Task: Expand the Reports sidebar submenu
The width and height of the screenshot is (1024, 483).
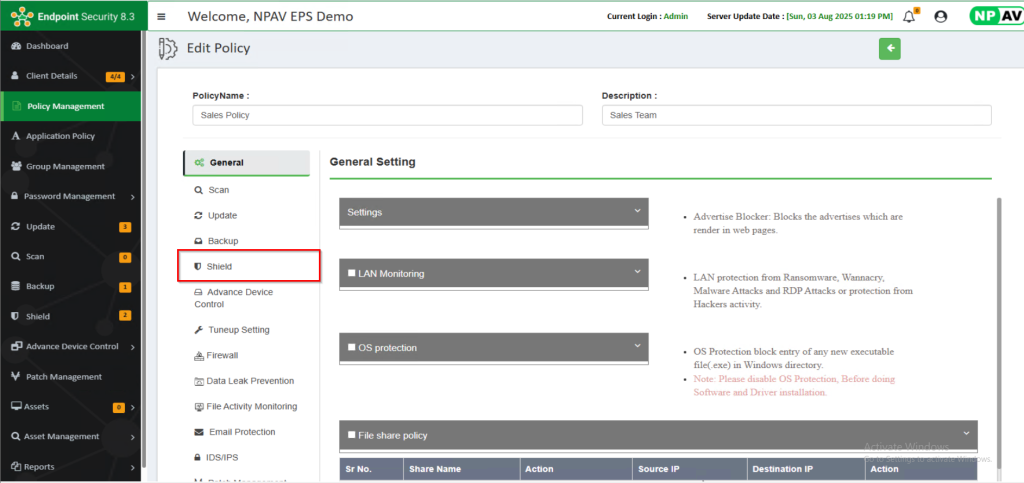Action: 132,467
